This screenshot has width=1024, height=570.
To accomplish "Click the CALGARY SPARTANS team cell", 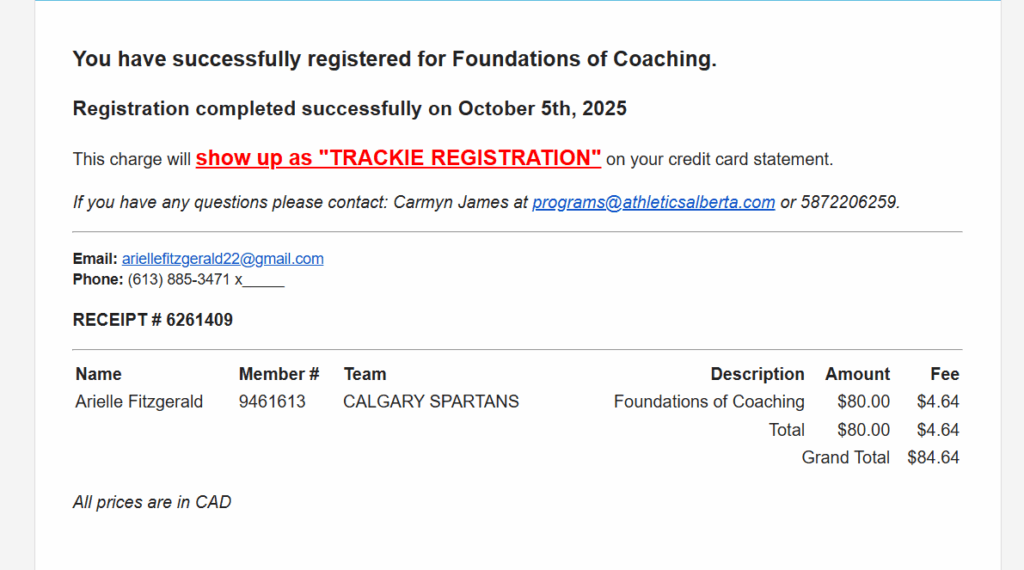I will [431, 402].
